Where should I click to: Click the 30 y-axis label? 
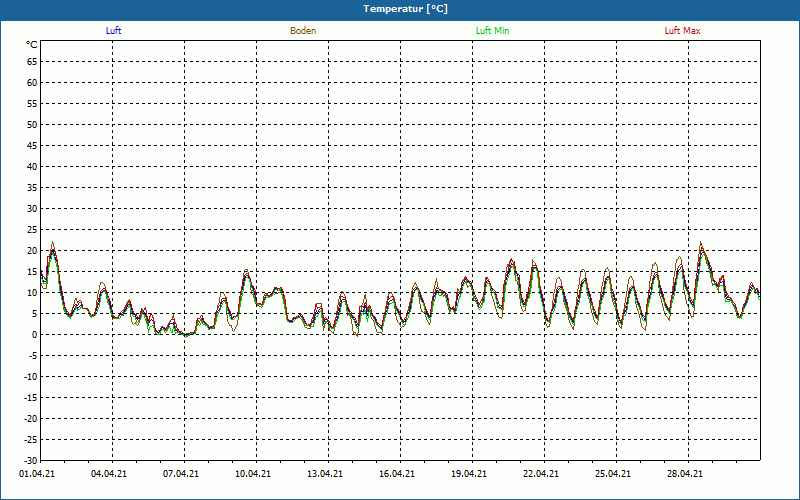32,209
